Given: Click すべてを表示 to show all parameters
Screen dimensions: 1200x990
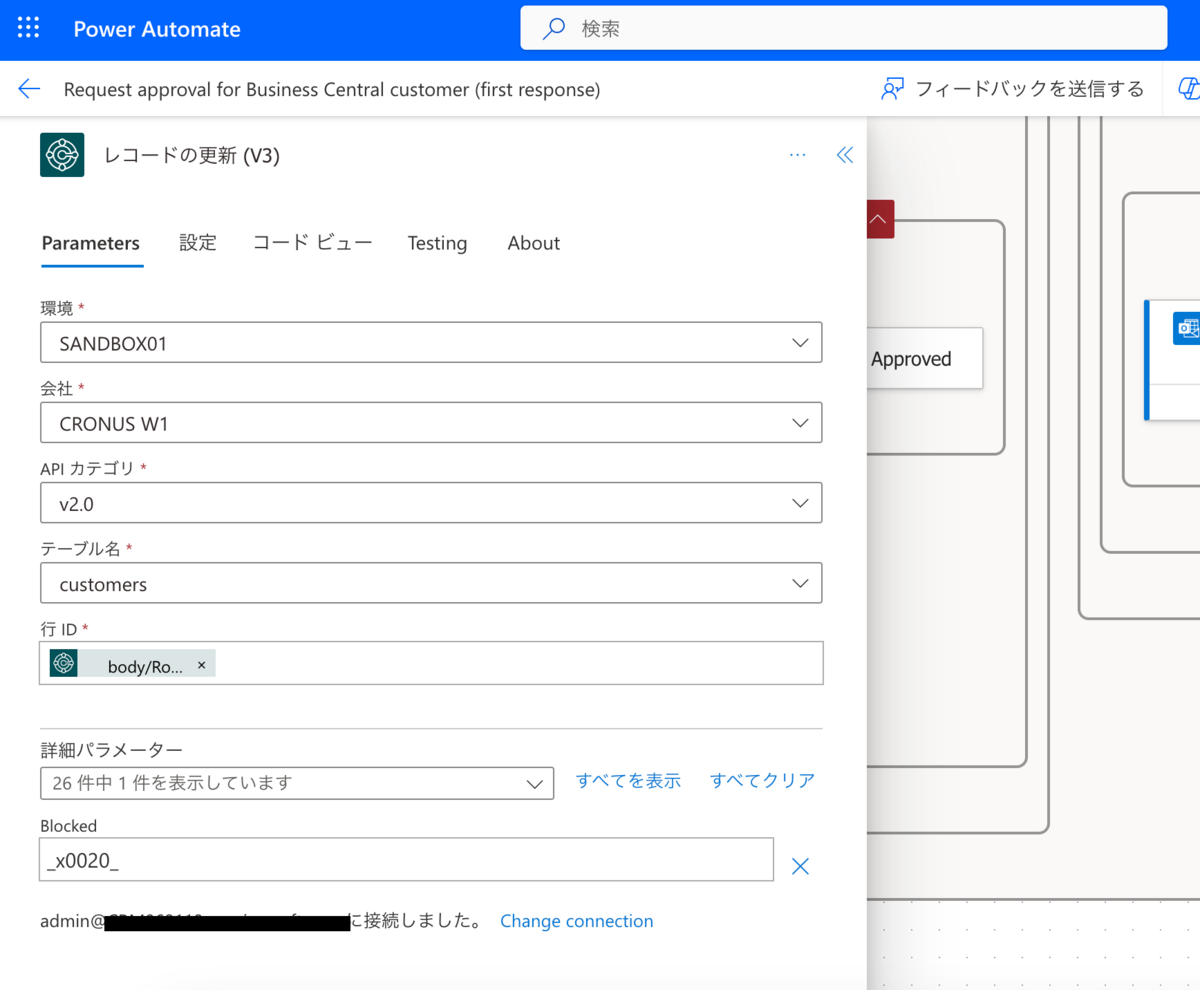Looking at the screenshot, I should click(x=628, y=781).
